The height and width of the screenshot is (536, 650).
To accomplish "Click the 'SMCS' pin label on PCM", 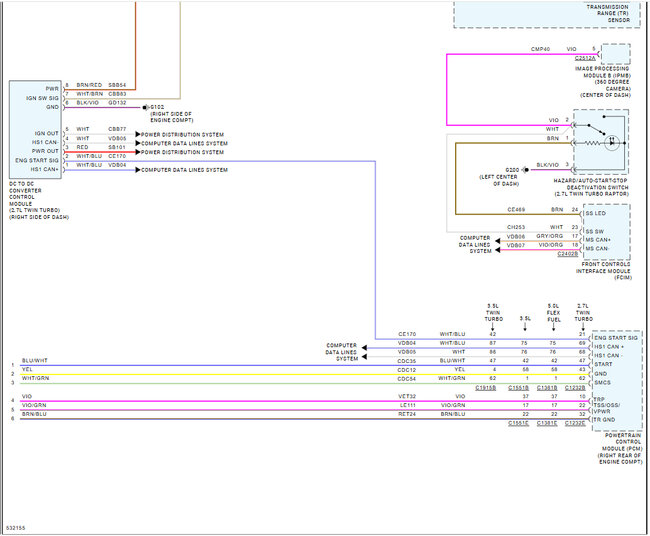I will (x=602, y=383).
